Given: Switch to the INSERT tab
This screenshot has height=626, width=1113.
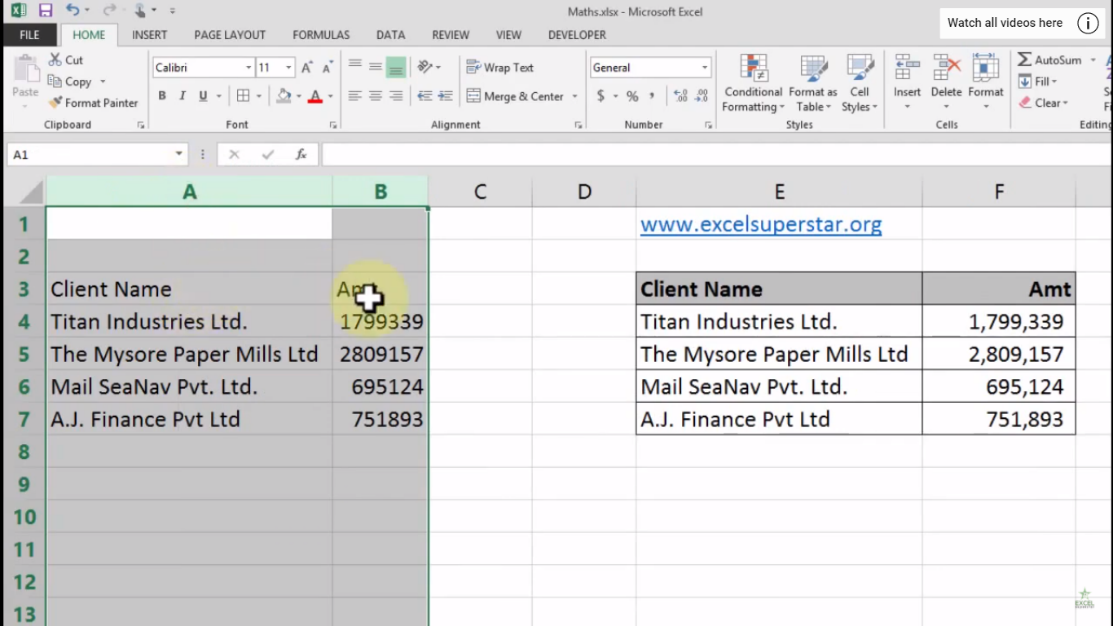Looking at the screenshot, I should click(149, 35).
